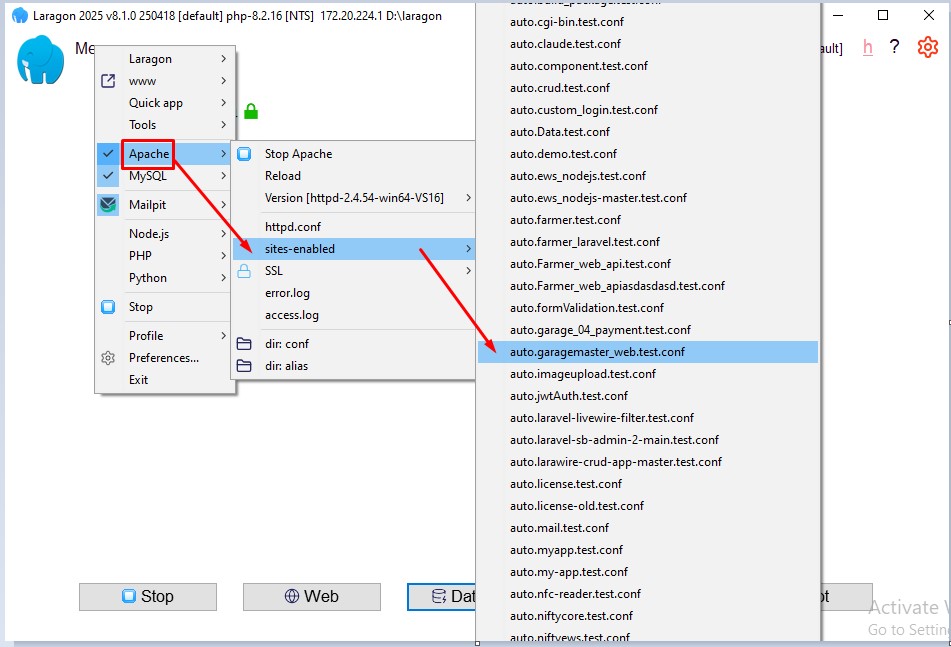Open auto.Farmer_web_apiasdasdasd.test.conf
Screen dimensions: 951x647
pyautogui.click(x=648, y=286)
